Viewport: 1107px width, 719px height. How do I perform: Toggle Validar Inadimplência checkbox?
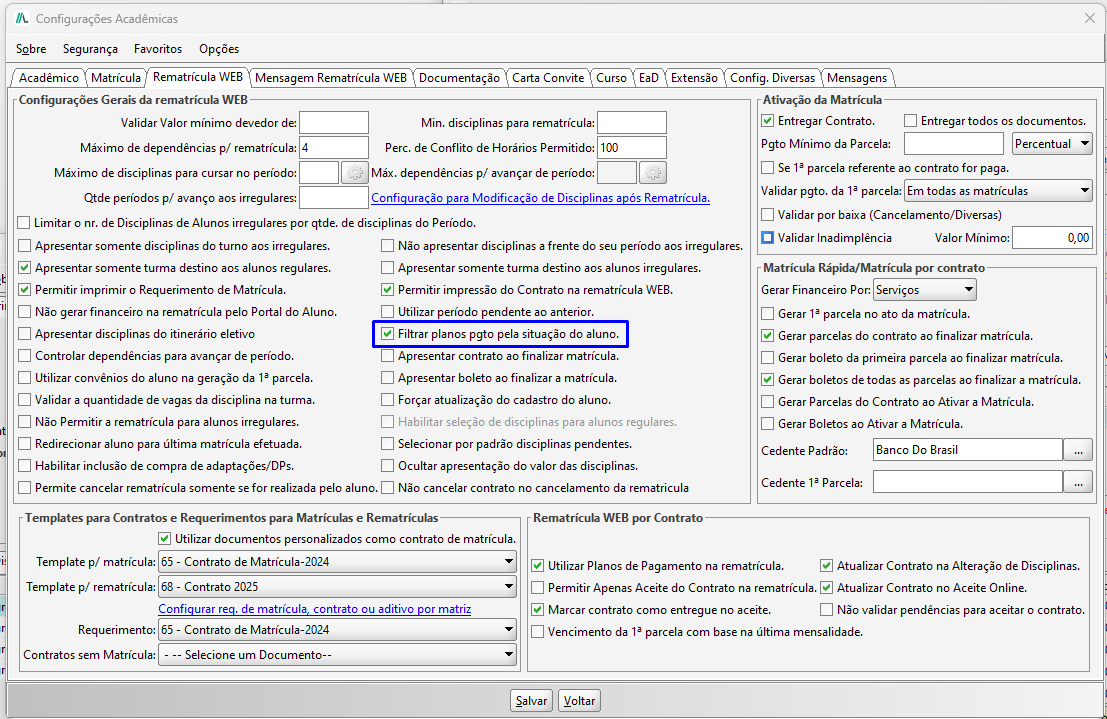coord(767,238)
